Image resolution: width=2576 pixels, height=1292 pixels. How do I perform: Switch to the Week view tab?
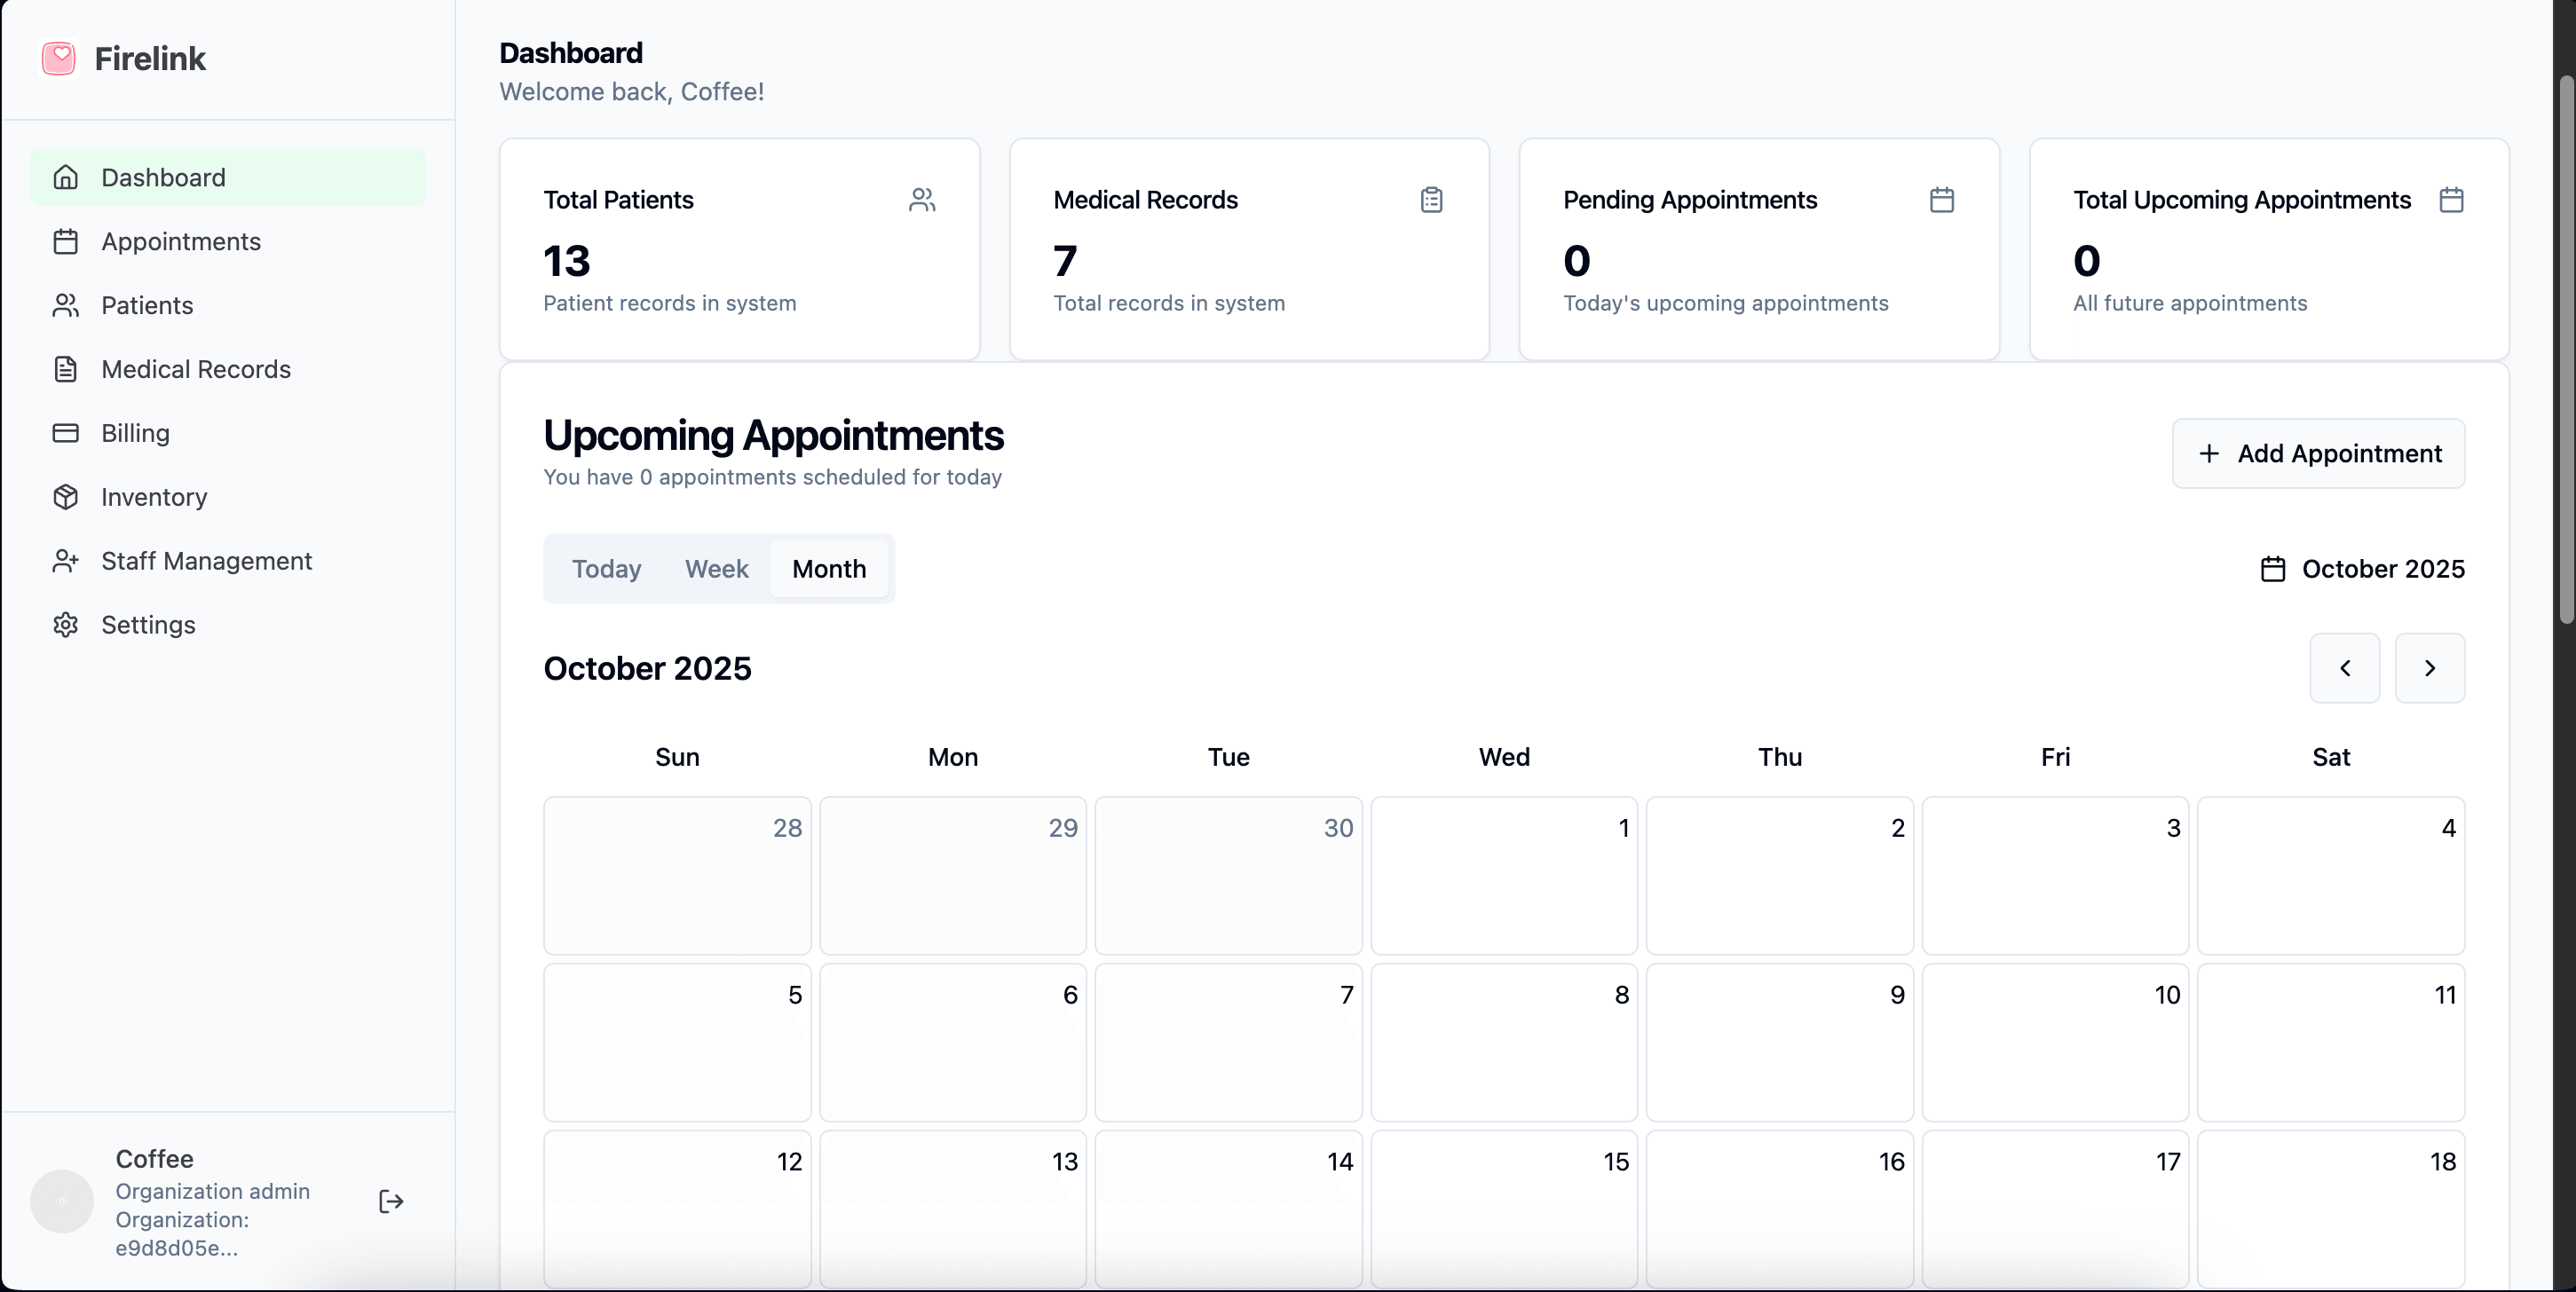tap(716, 569)
